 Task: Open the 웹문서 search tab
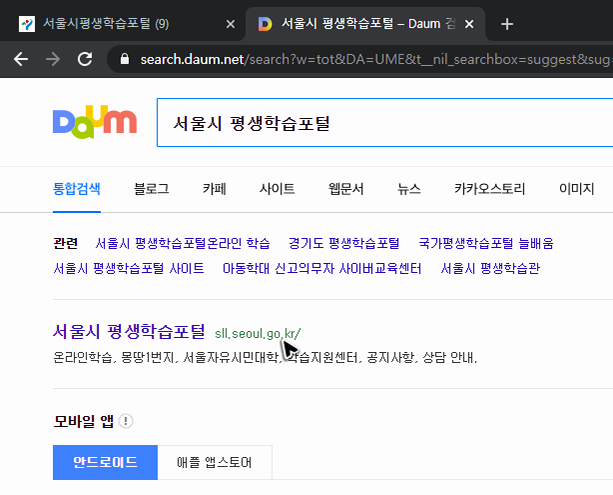(x=346, y=189)
